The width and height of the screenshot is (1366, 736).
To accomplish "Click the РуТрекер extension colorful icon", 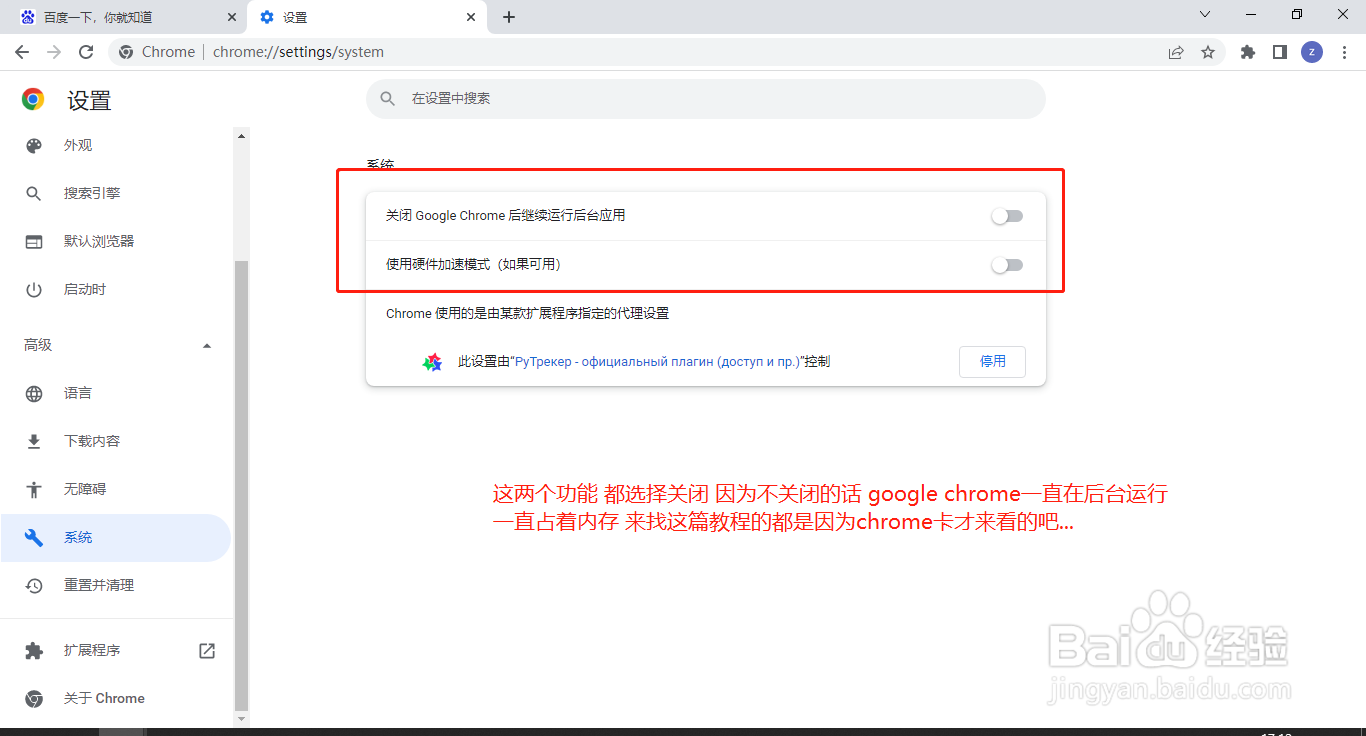I will pos(432,362).
